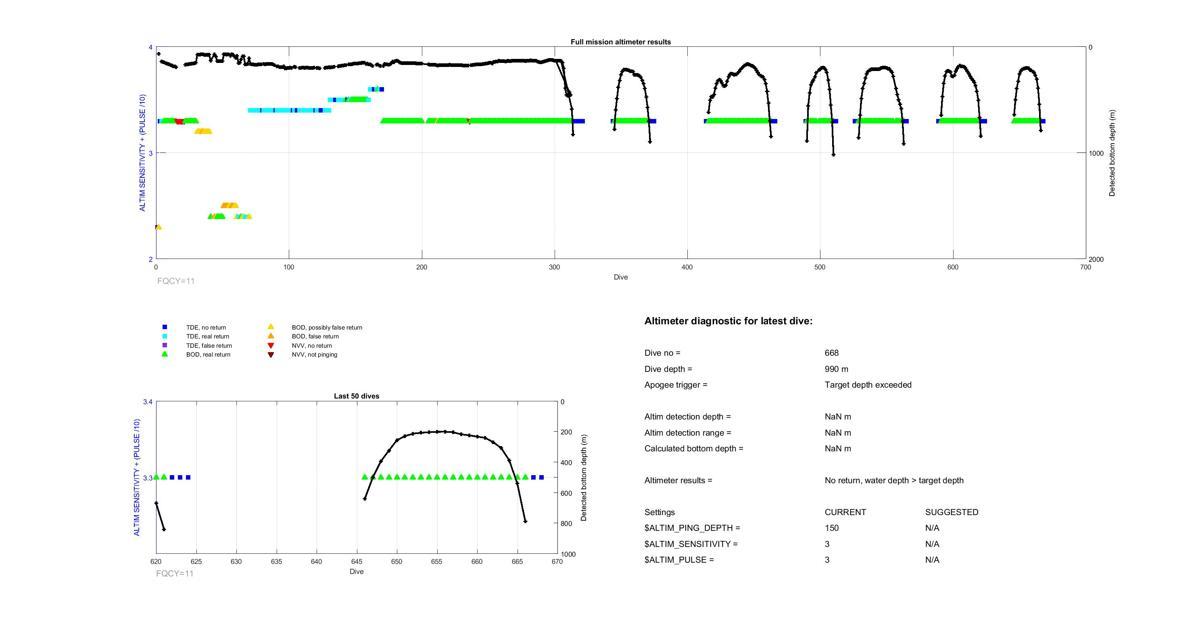Select the 'TDE, false return' legend label
The width and height of the screenshot is (1200, 622).
point(209,345)
